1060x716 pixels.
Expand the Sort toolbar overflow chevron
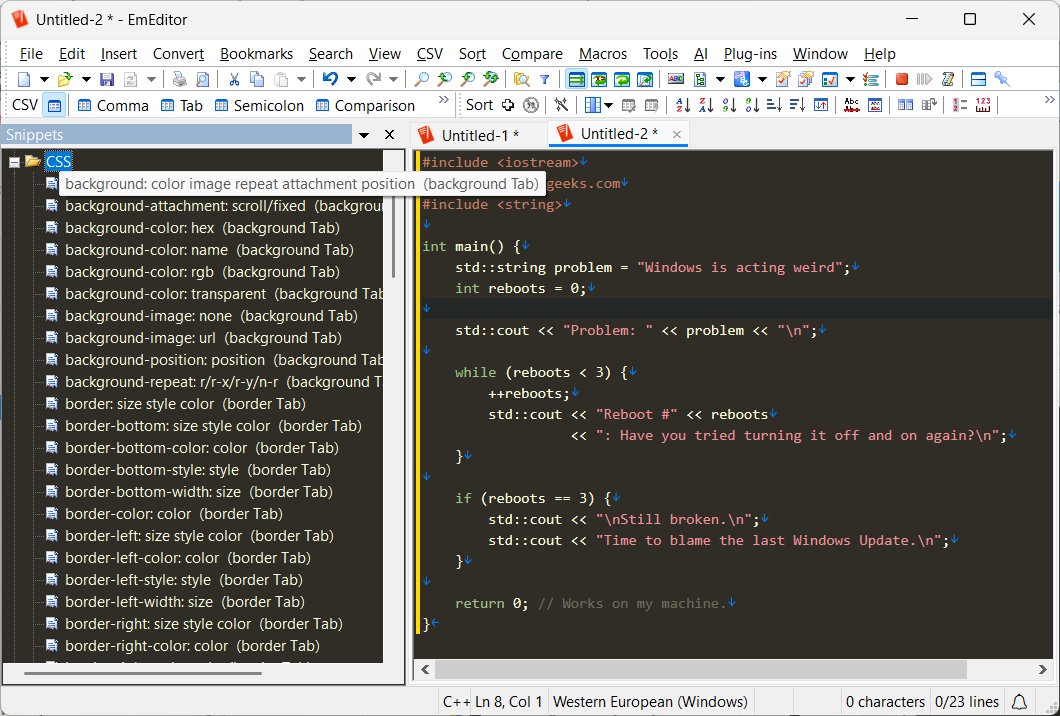click(1049, 100)
